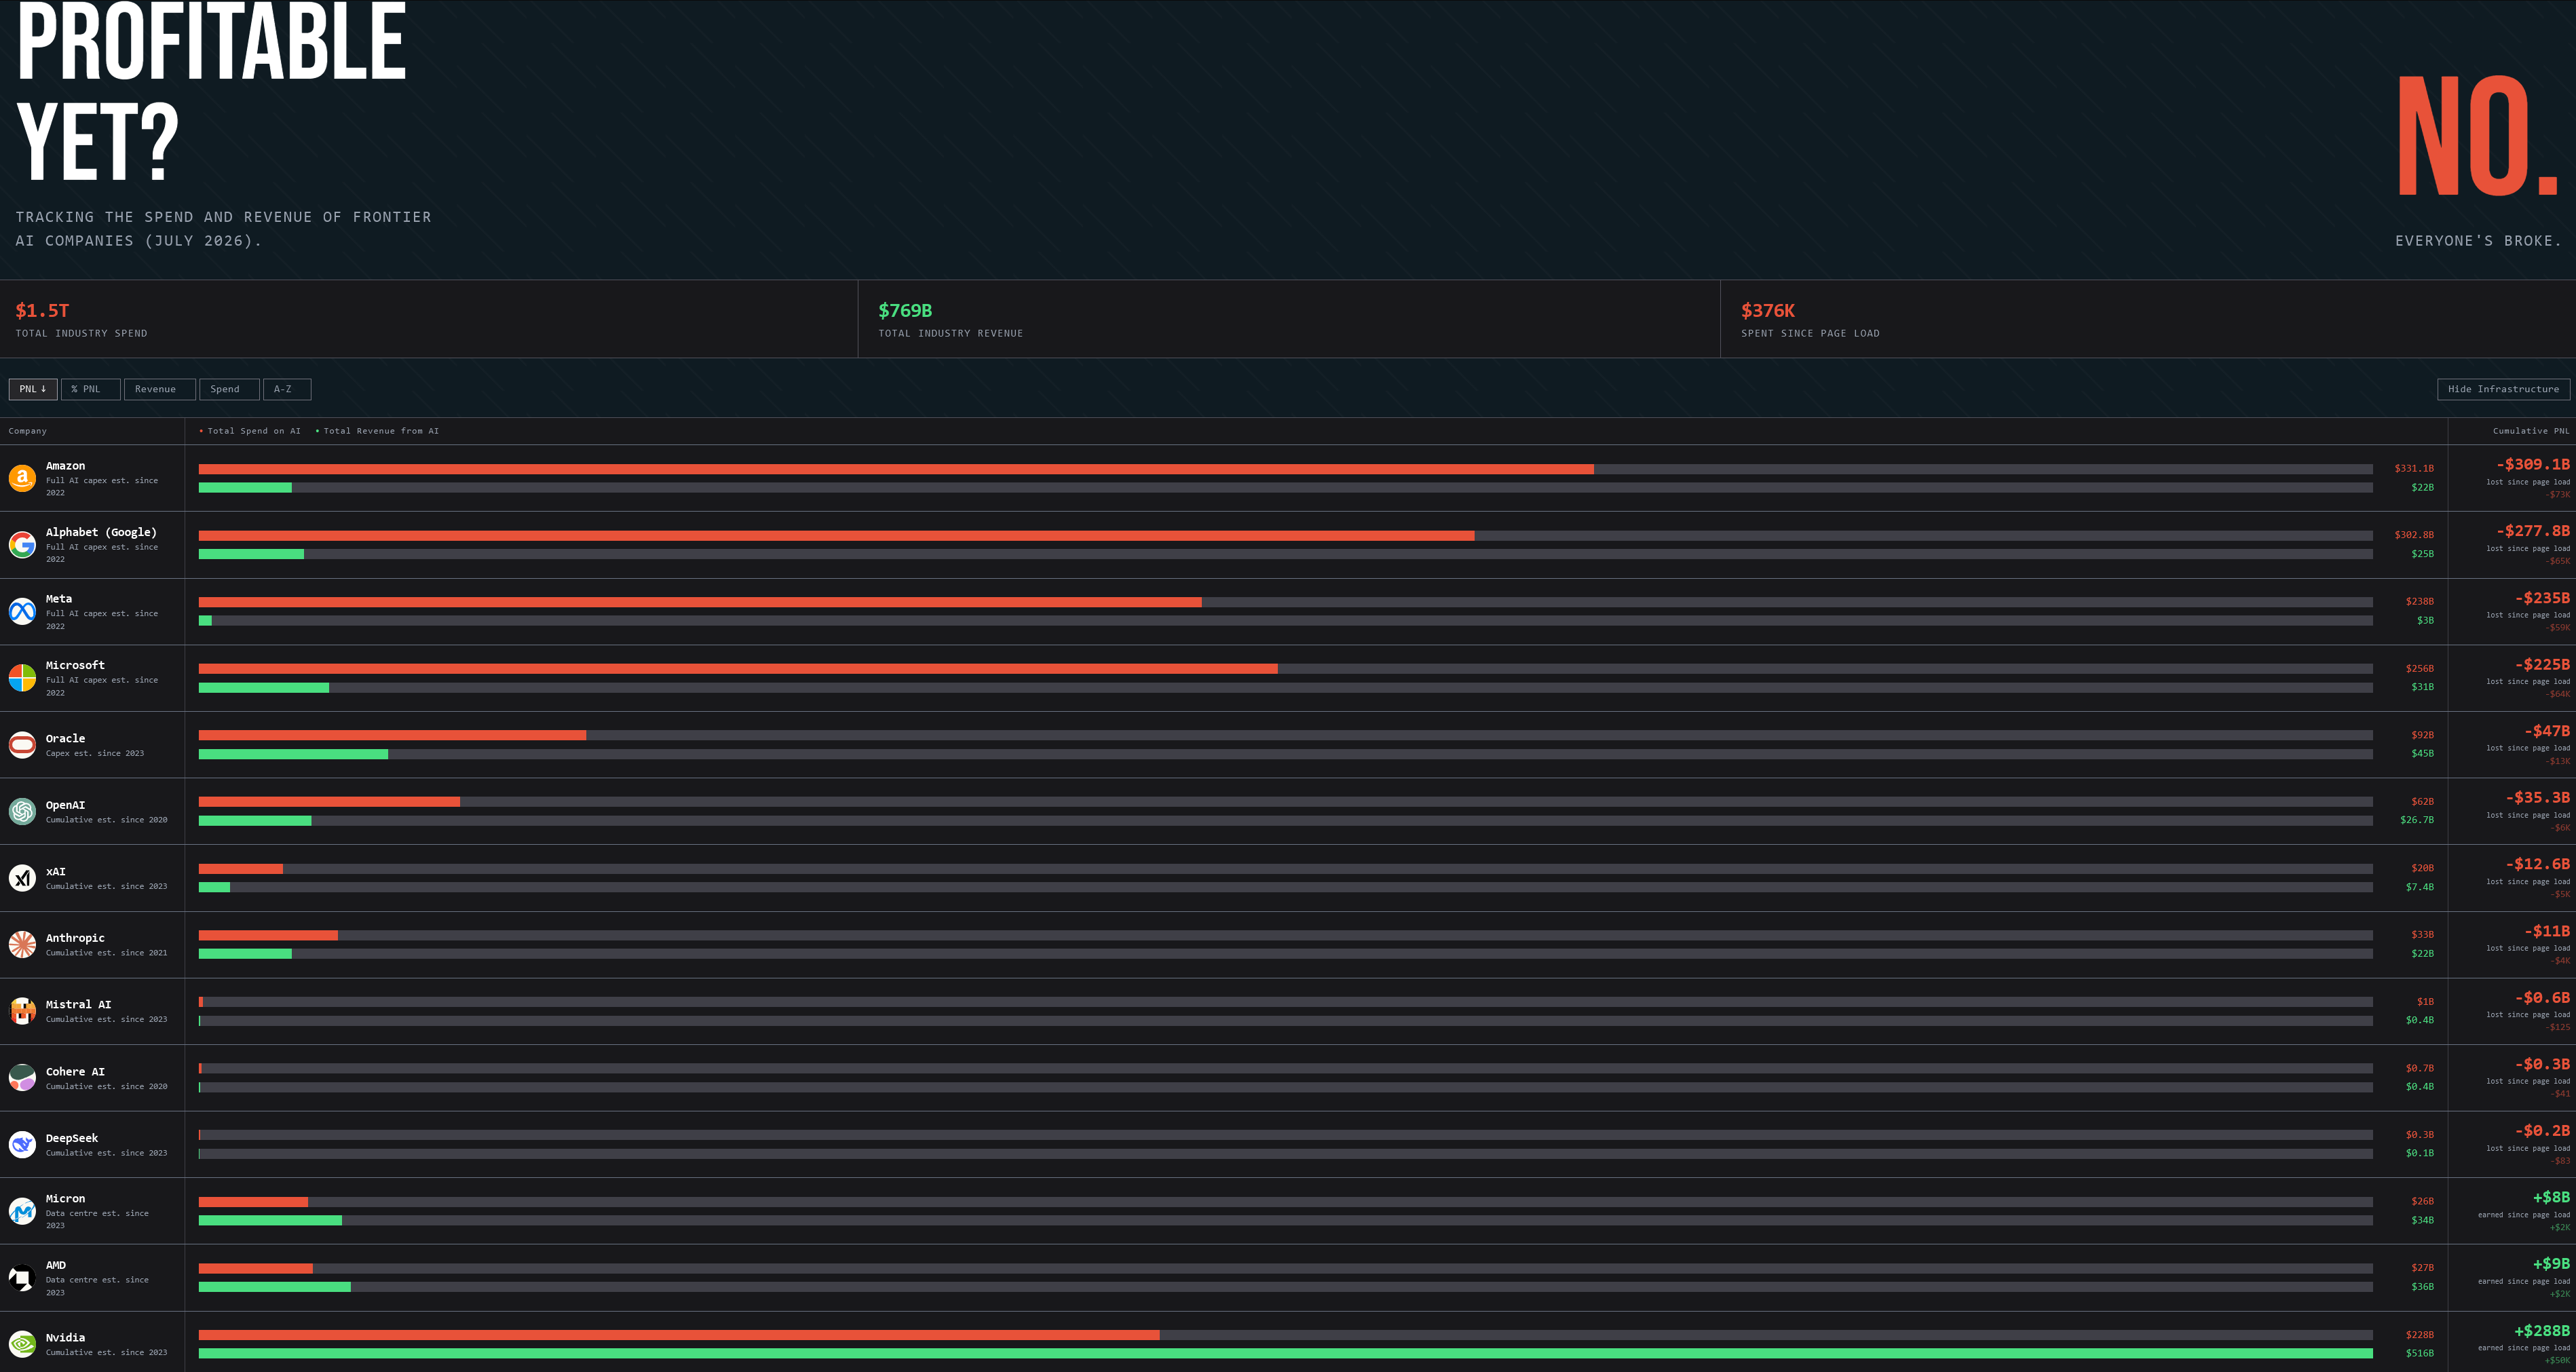2576x1372 pixels.
Task: Click Alphabet's -$277.8B cumulative PNL
Action: point(2532,531)
